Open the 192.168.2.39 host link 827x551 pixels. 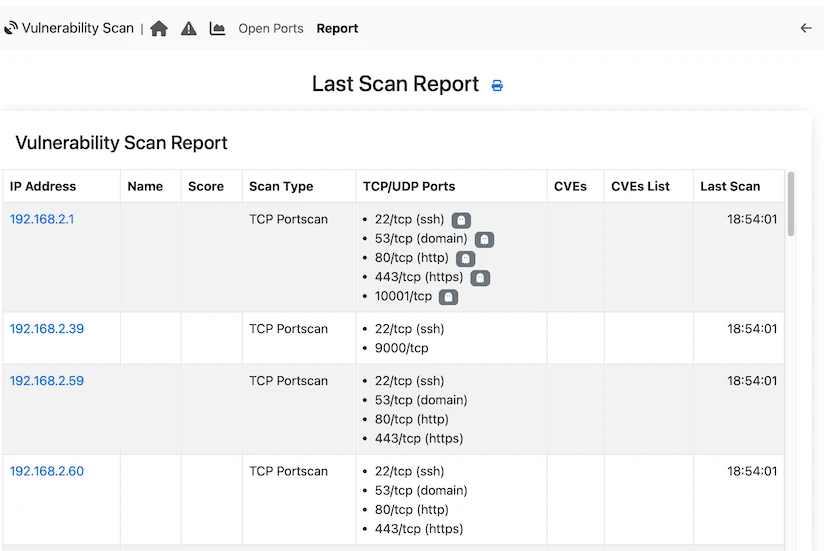(47, 328)
